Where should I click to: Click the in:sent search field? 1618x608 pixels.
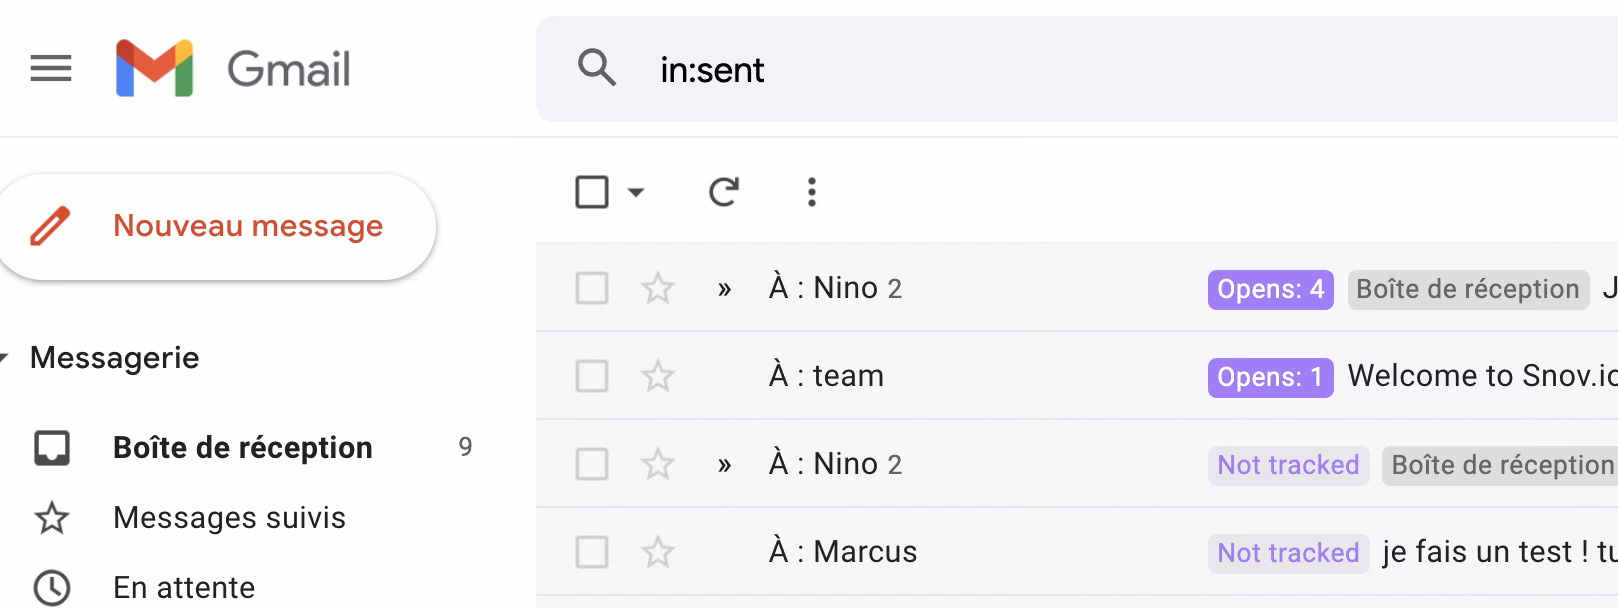1000,69
